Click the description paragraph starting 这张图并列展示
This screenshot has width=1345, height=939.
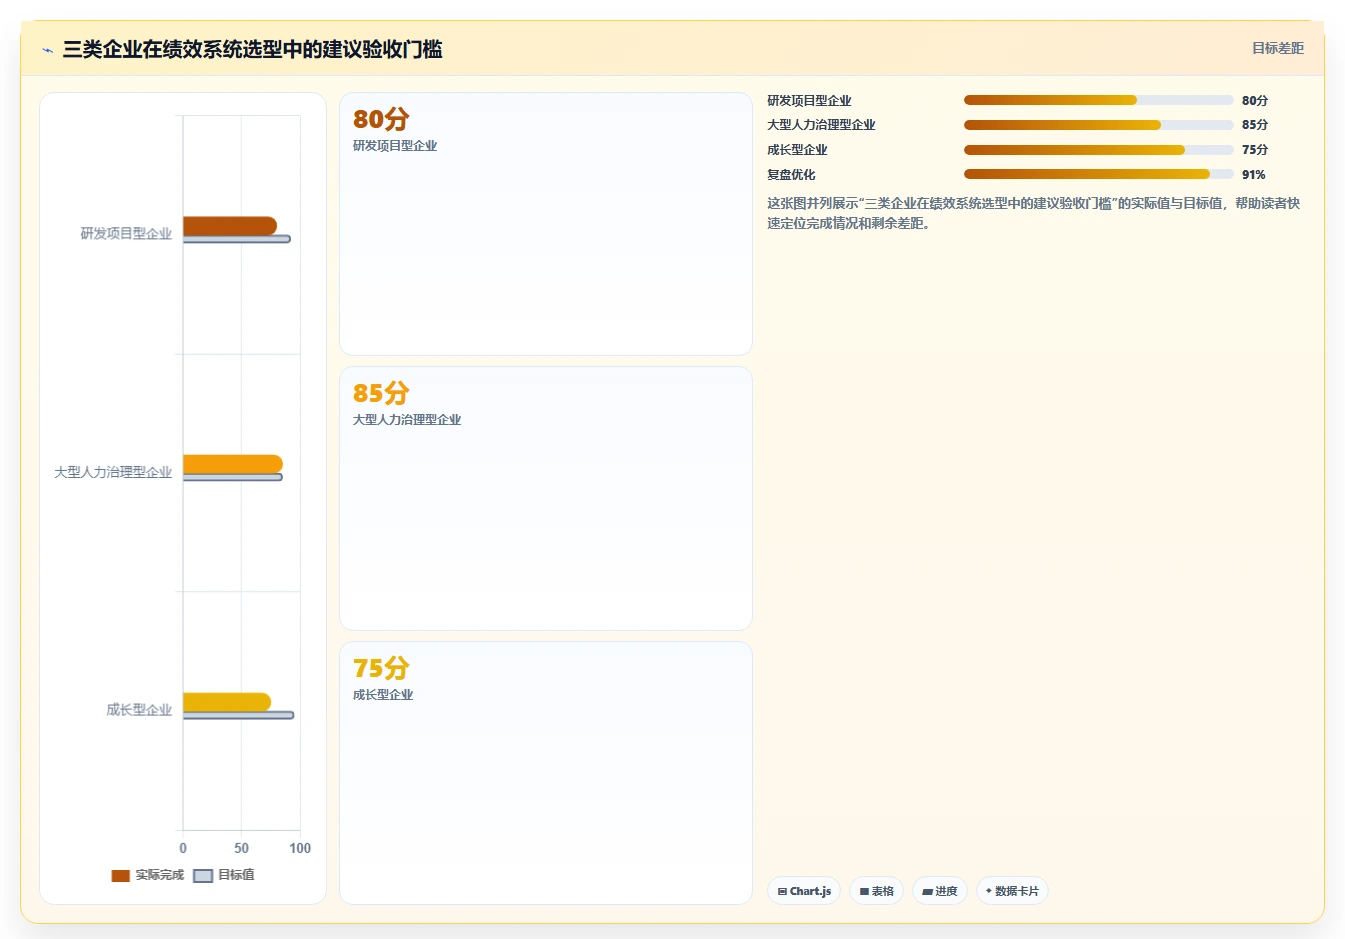[1033, 213]
